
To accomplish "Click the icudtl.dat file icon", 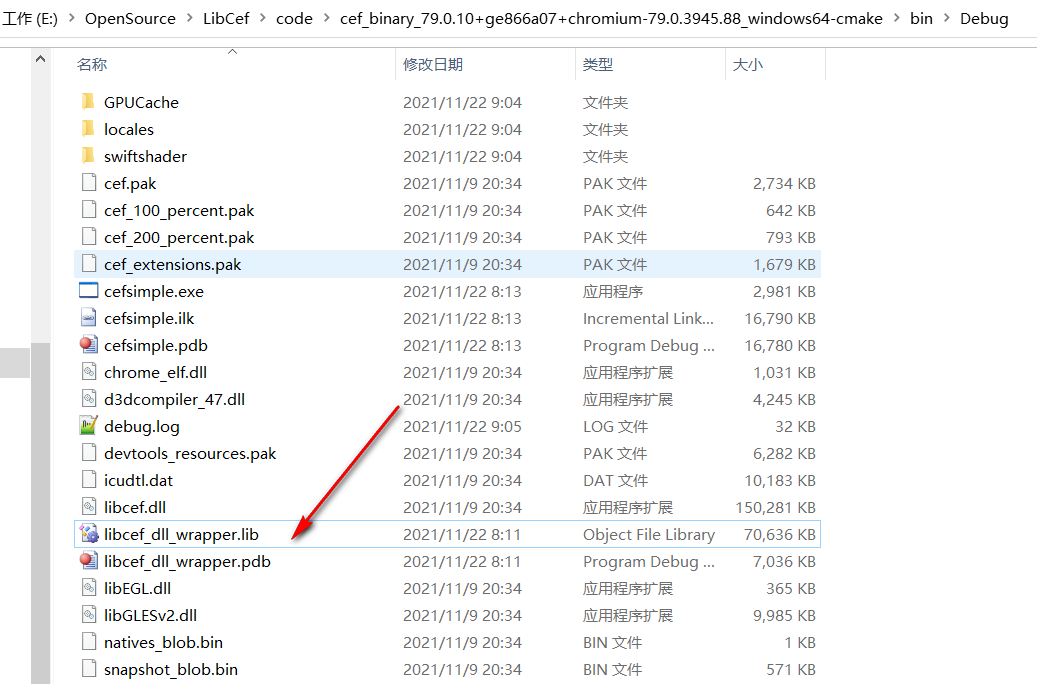I will (89, 480).
